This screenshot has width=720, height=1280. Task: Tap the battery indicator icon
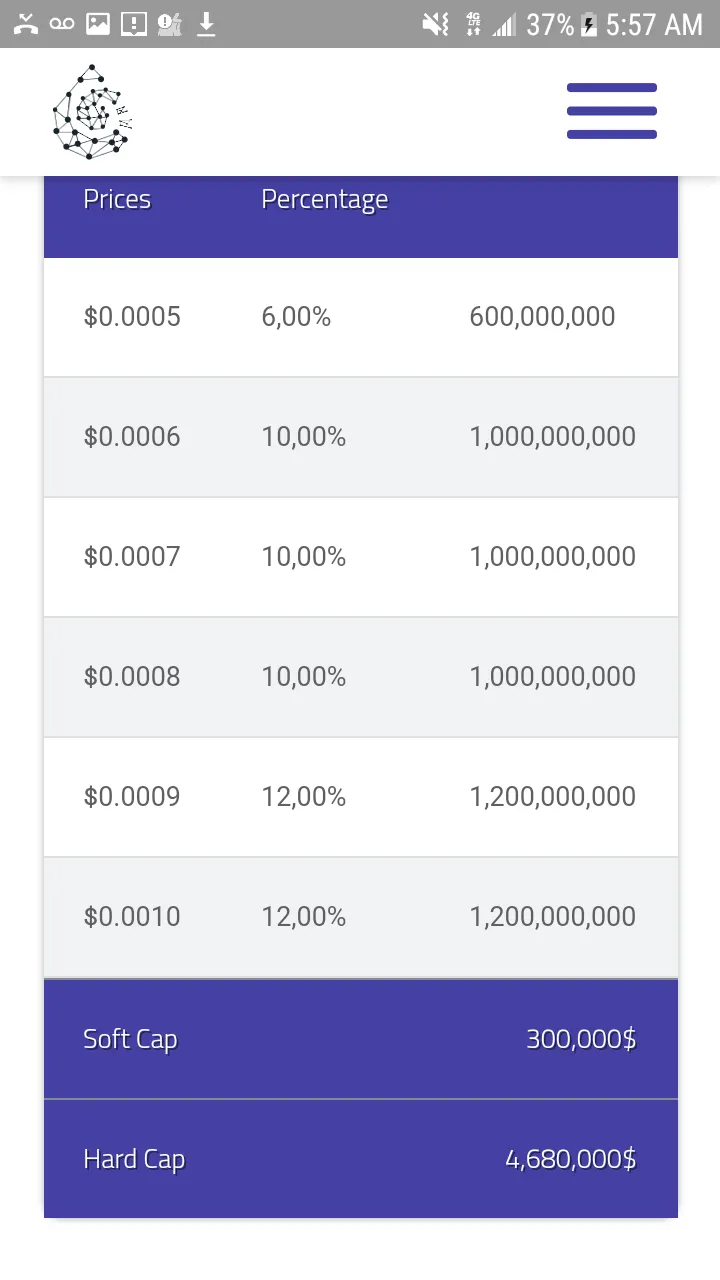[x=589, y=24]
